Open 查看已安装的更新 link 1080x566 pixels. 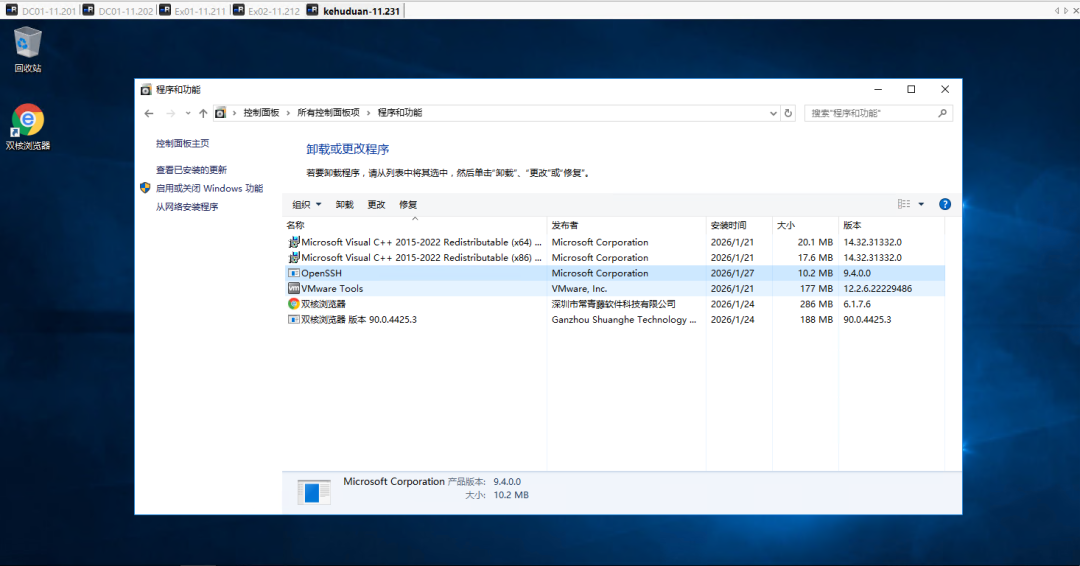pos(191,169)
